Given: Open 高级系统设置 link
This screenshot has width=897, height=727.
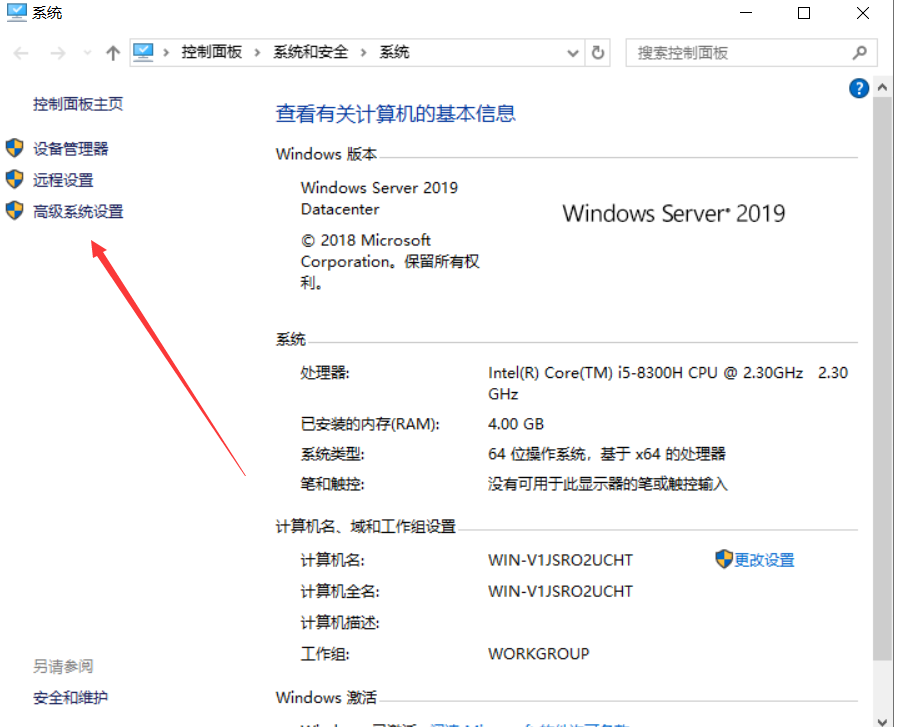Looking at the screenshot, I should tap(78, 212).
